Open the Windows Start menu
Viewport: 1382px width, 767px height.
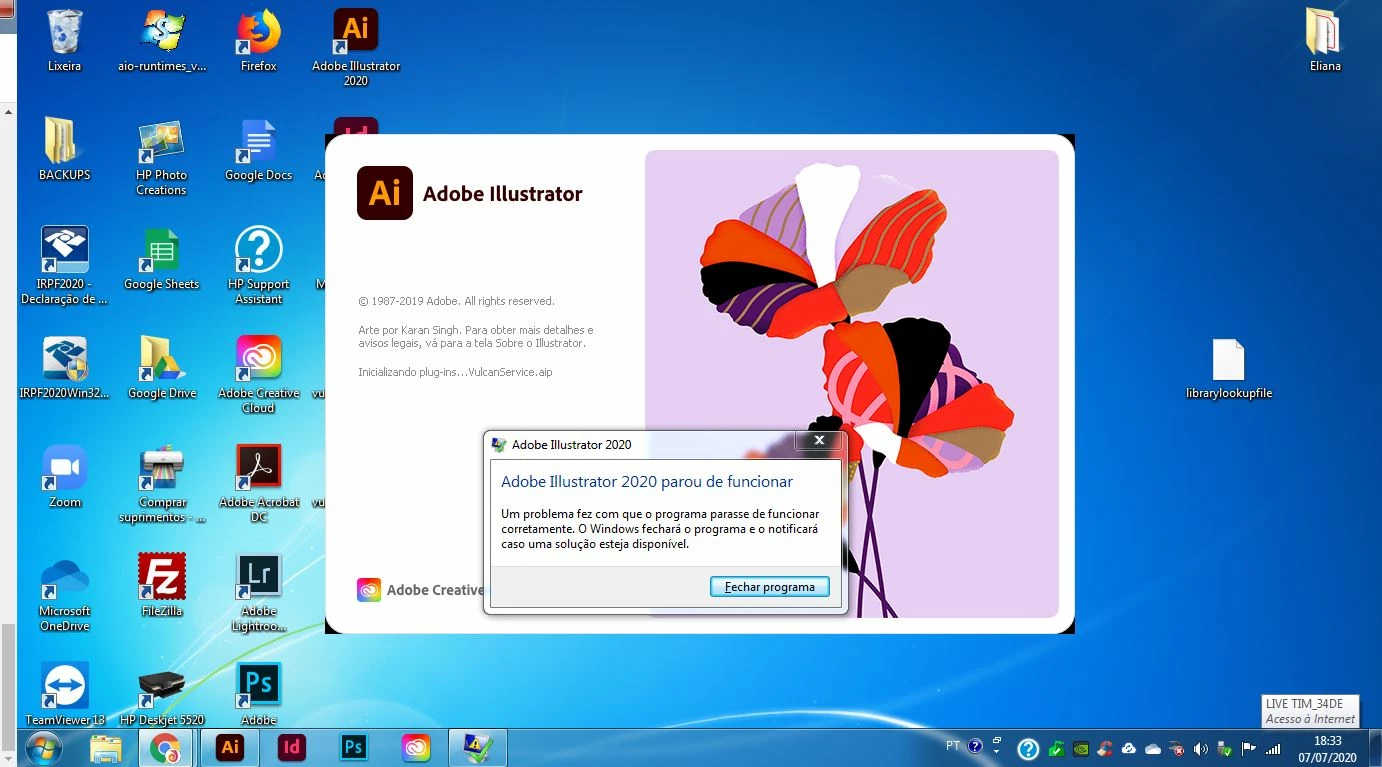point(43,748)
